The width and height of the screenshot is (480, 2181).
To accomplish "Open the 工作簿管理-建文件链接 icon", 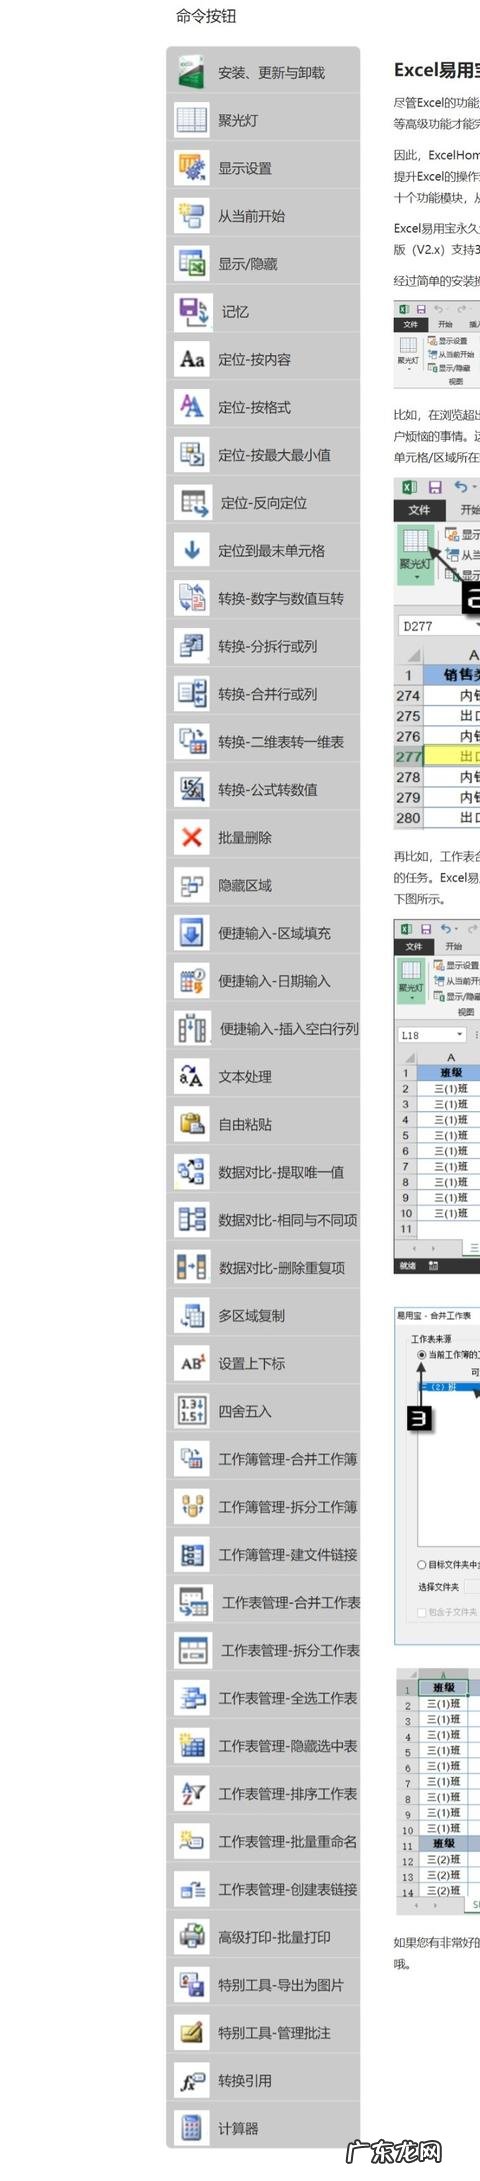I will (191, 1554).
